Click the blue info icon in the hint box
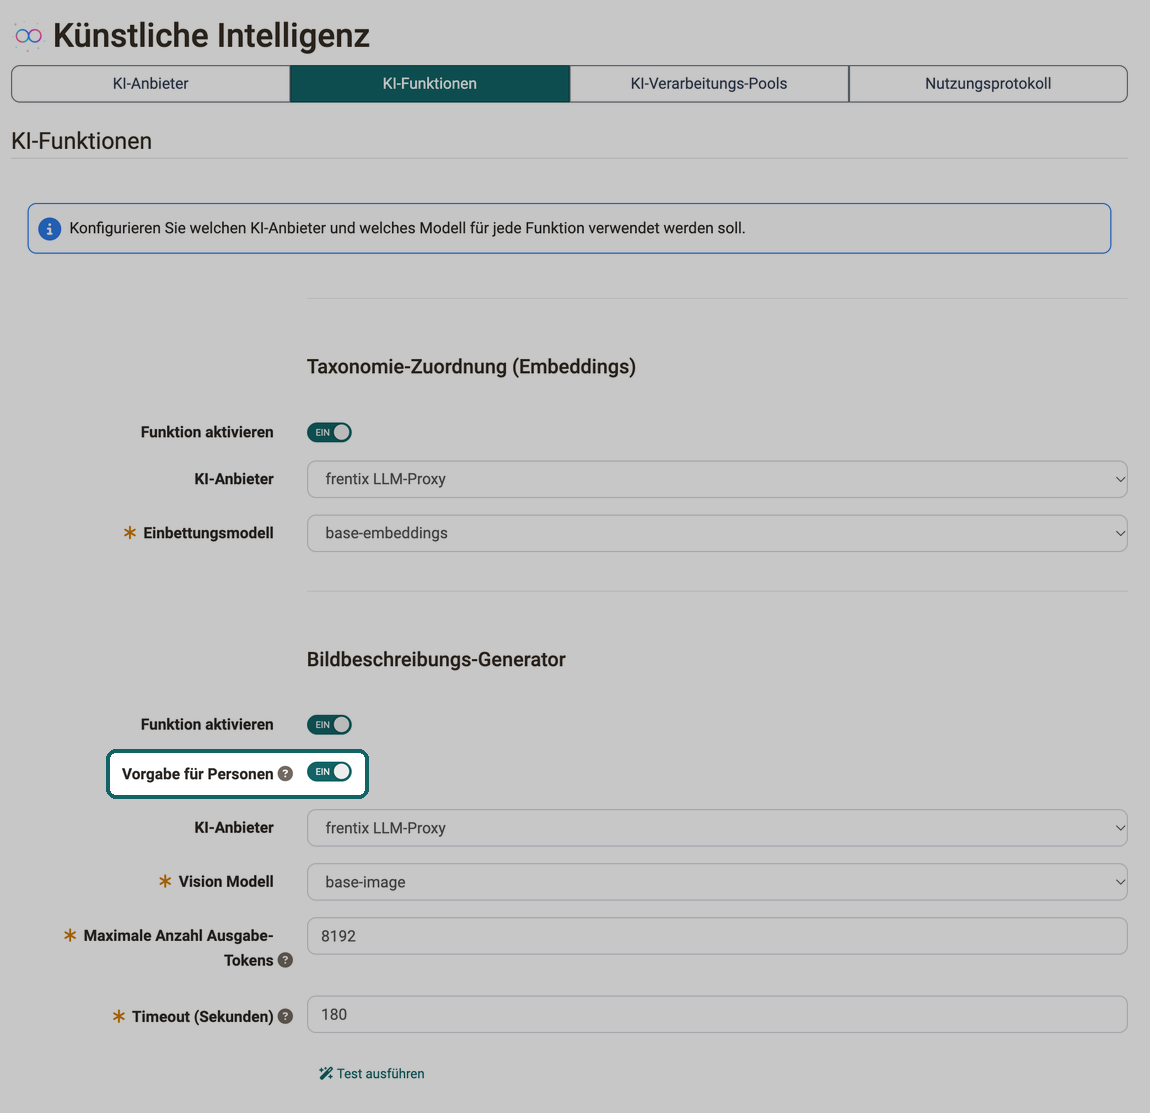 click(49, 229)
